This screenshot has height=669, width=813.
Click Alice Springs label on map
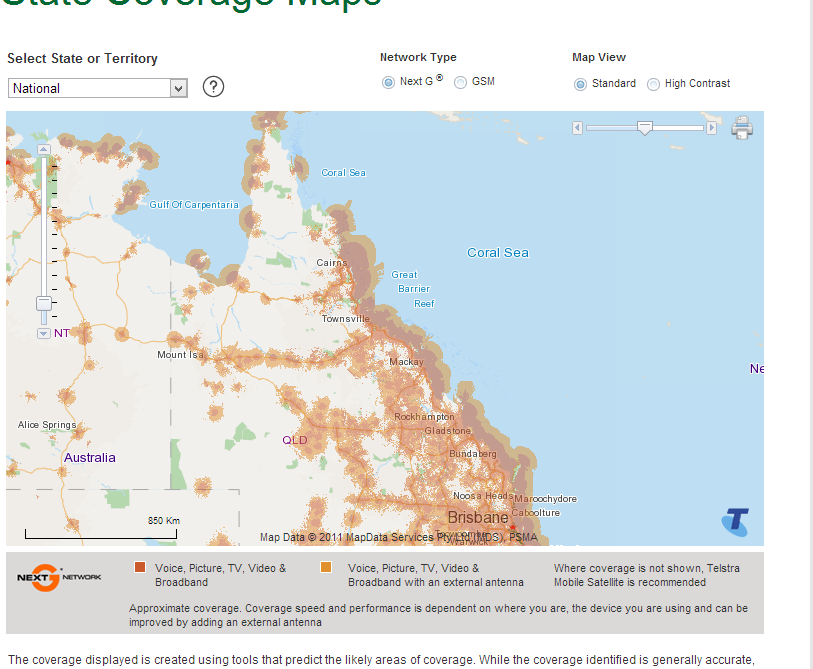[47, 425]
